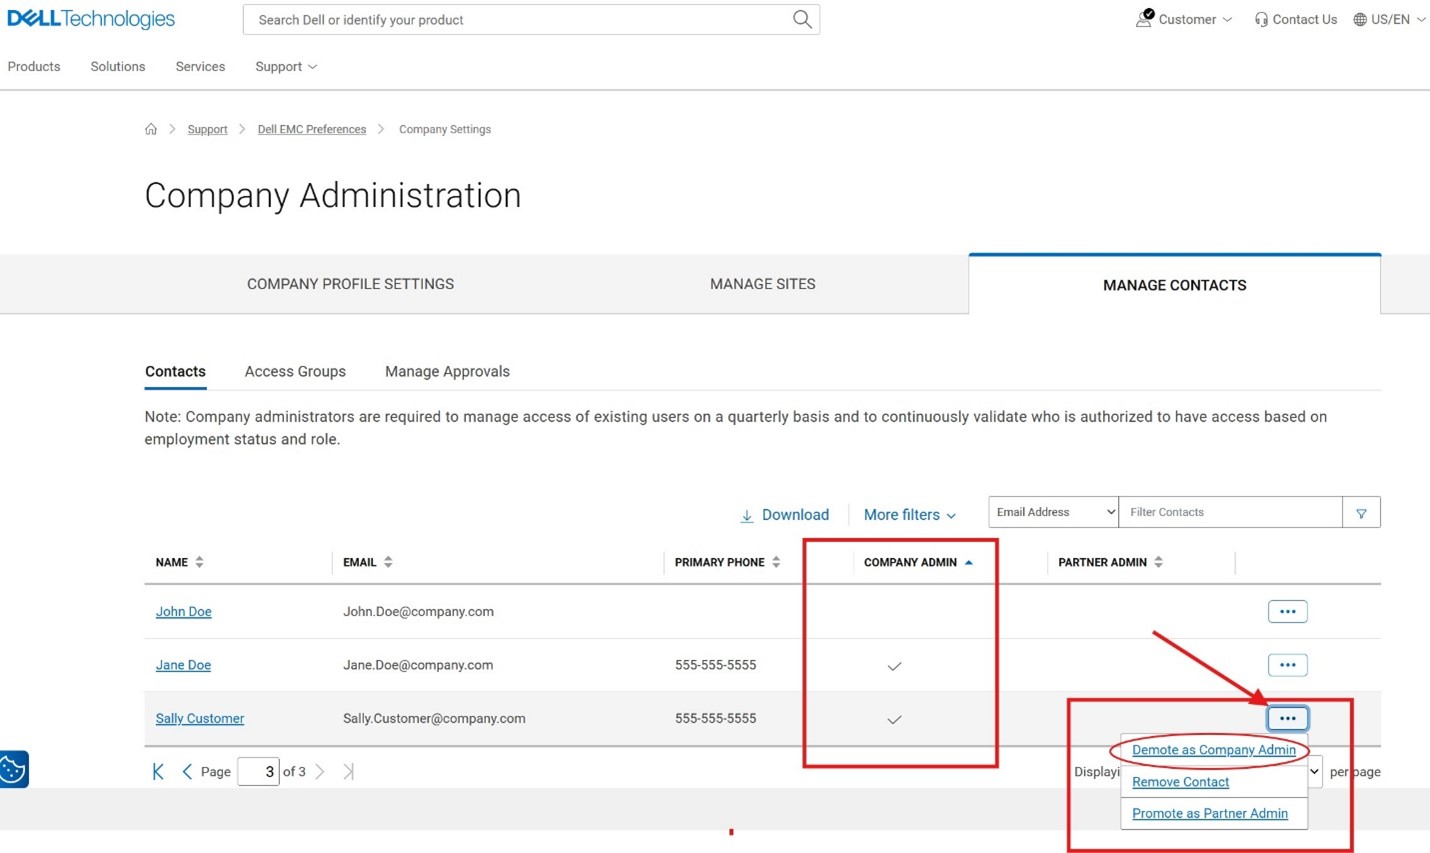This screenshot has width=1430, height=853.
Task: Click the search magnifier icon
Action: tap(801, 20)
